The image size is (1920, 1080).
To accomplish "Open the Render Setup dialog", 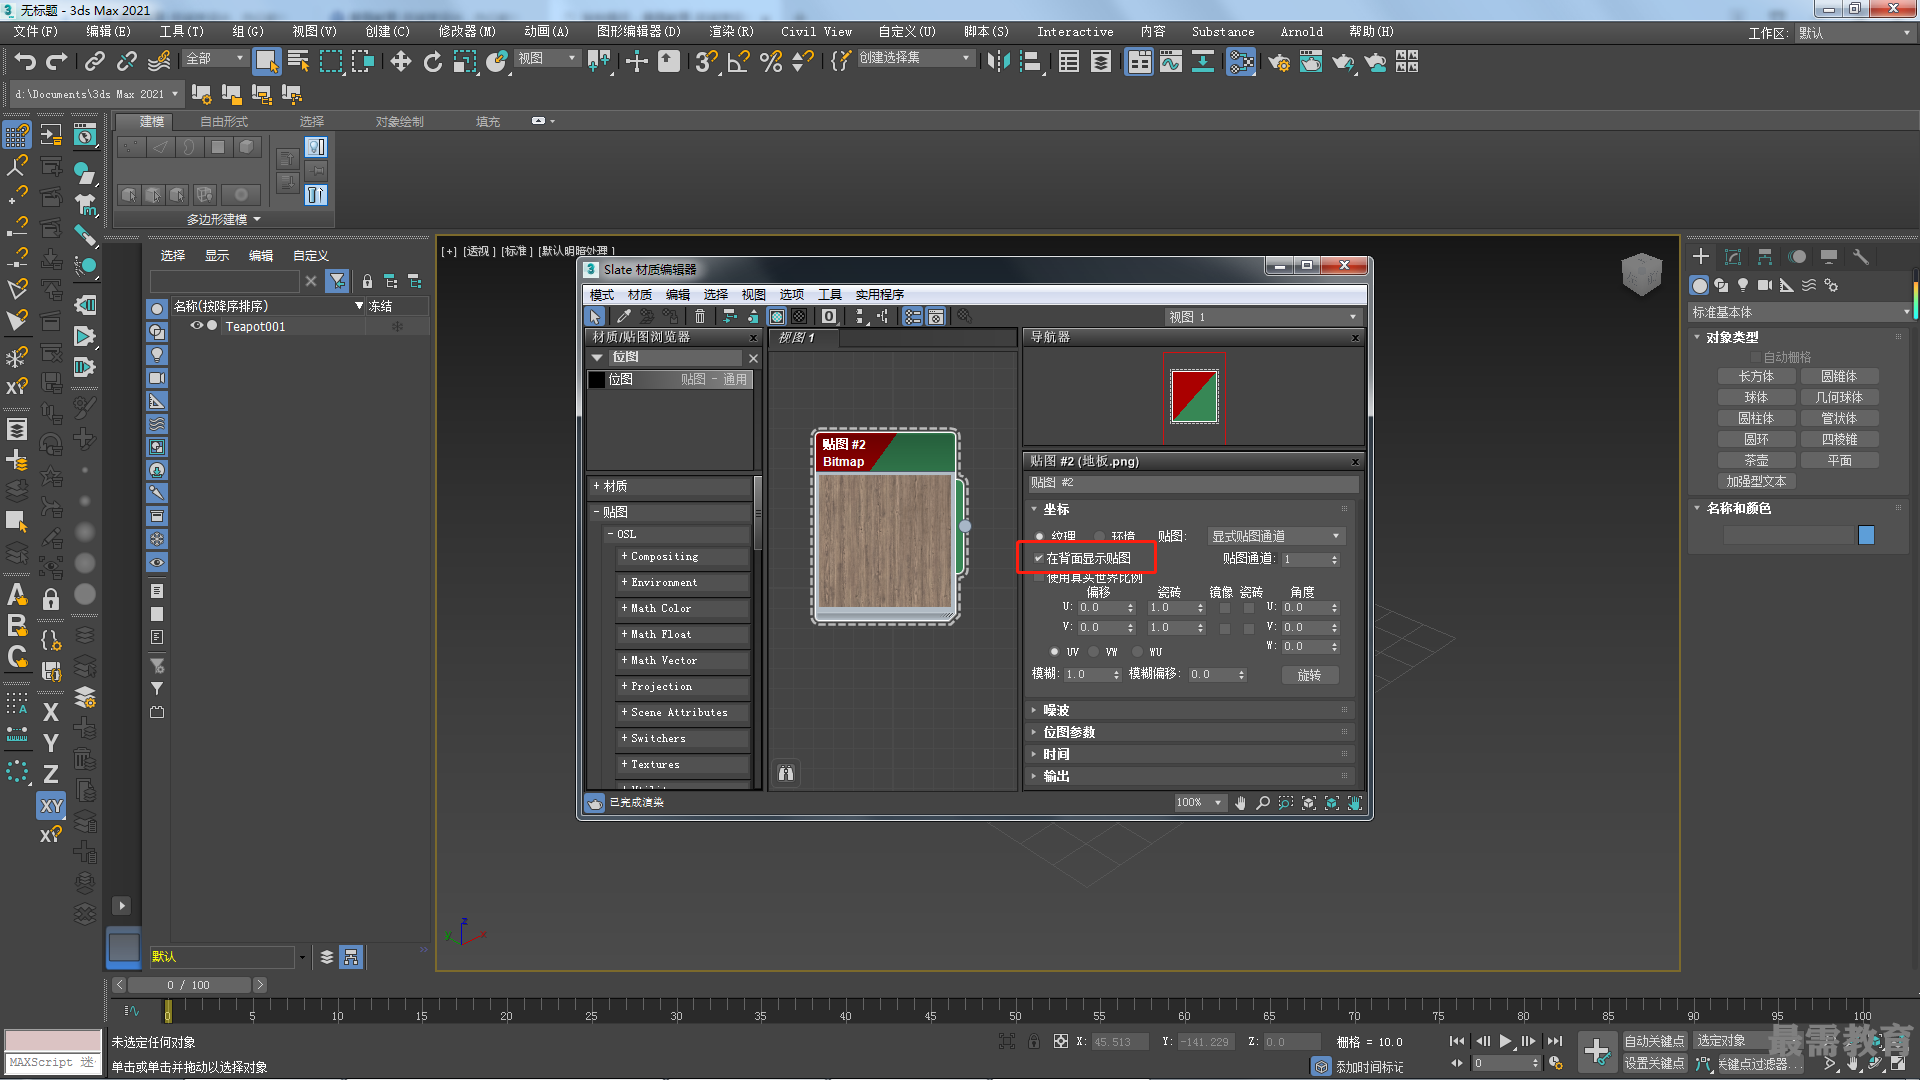I will coord(1279,62).
